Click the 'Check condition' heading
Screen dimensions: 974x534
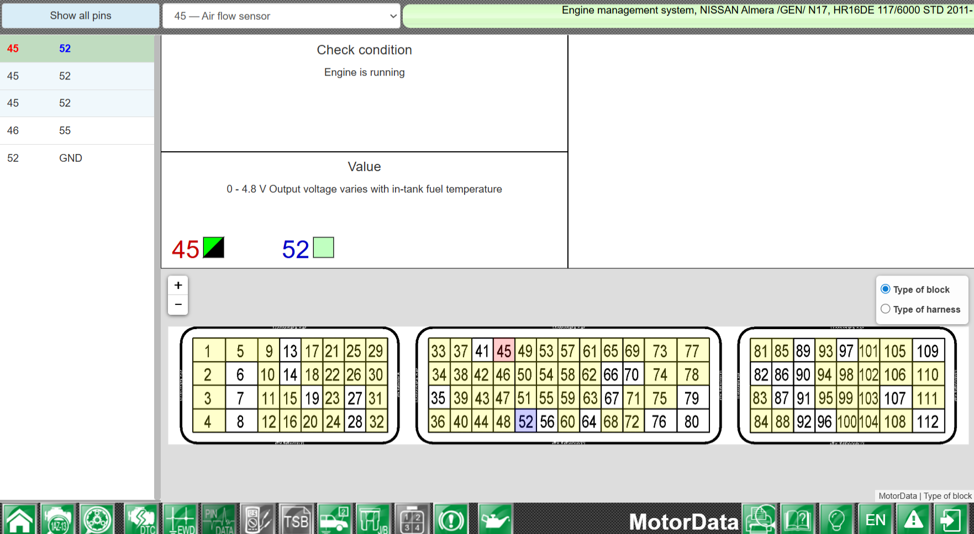(x=365, y=50)
